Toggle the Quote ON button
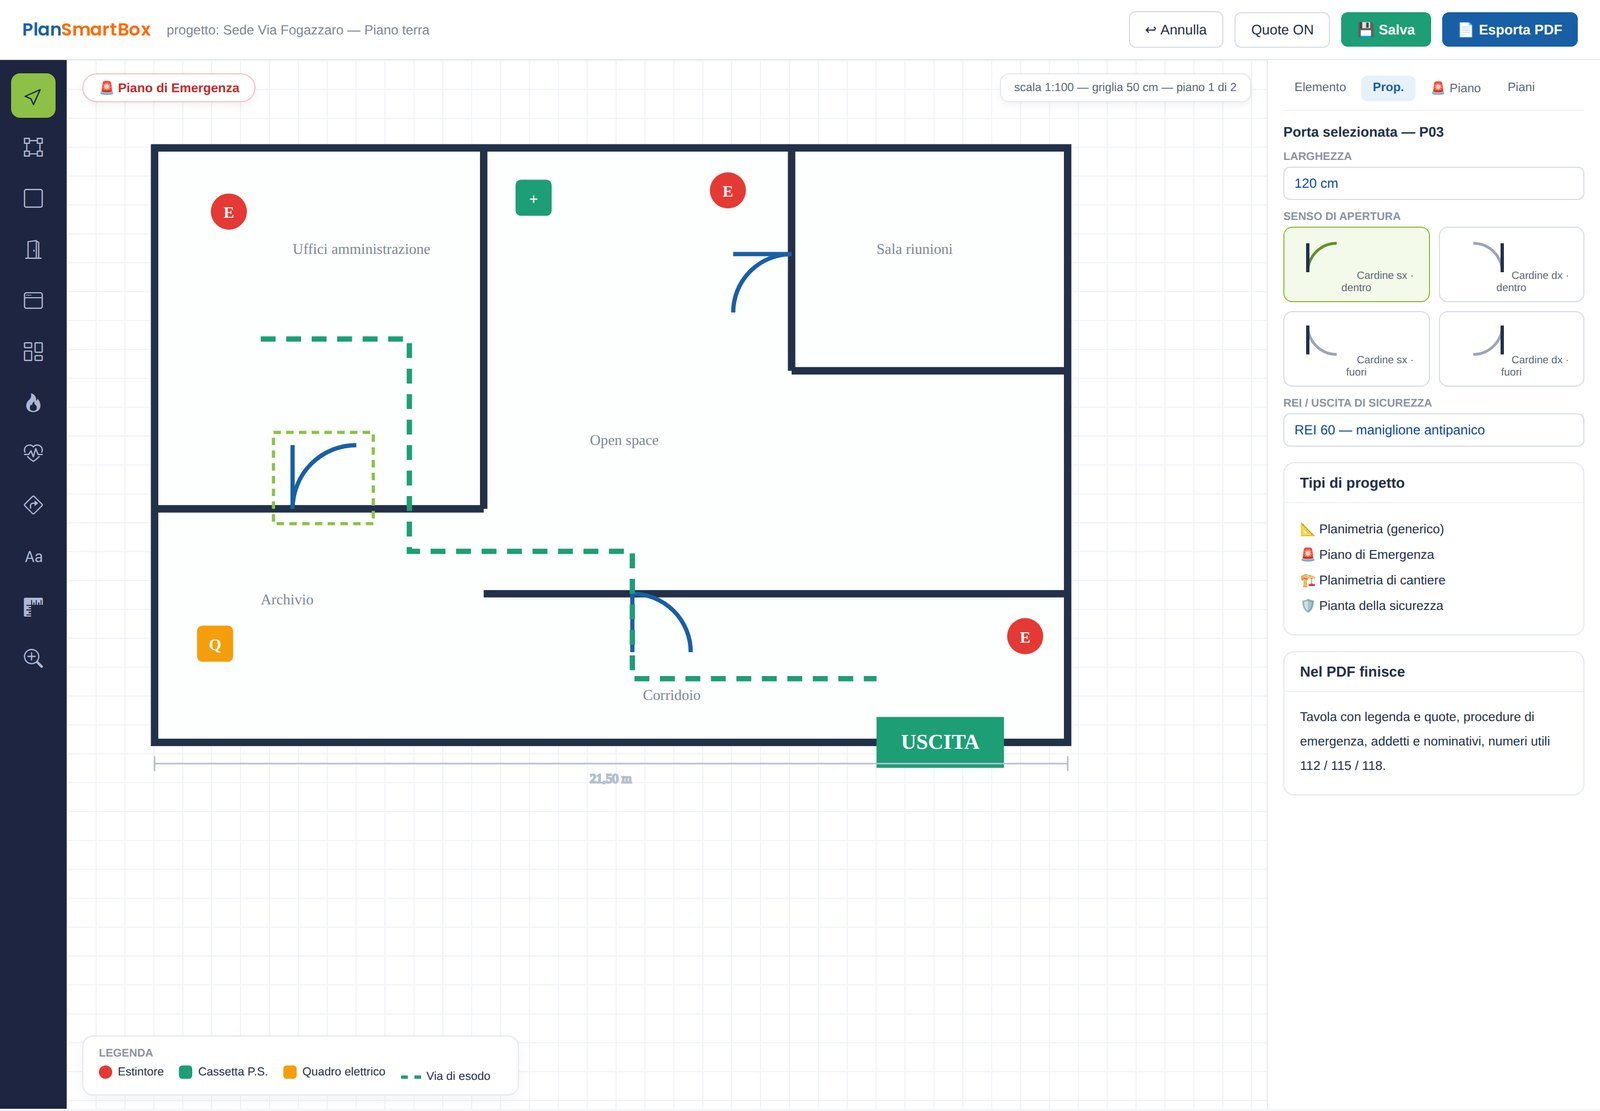1600x1111 pixels. (x=1281, y=30)
